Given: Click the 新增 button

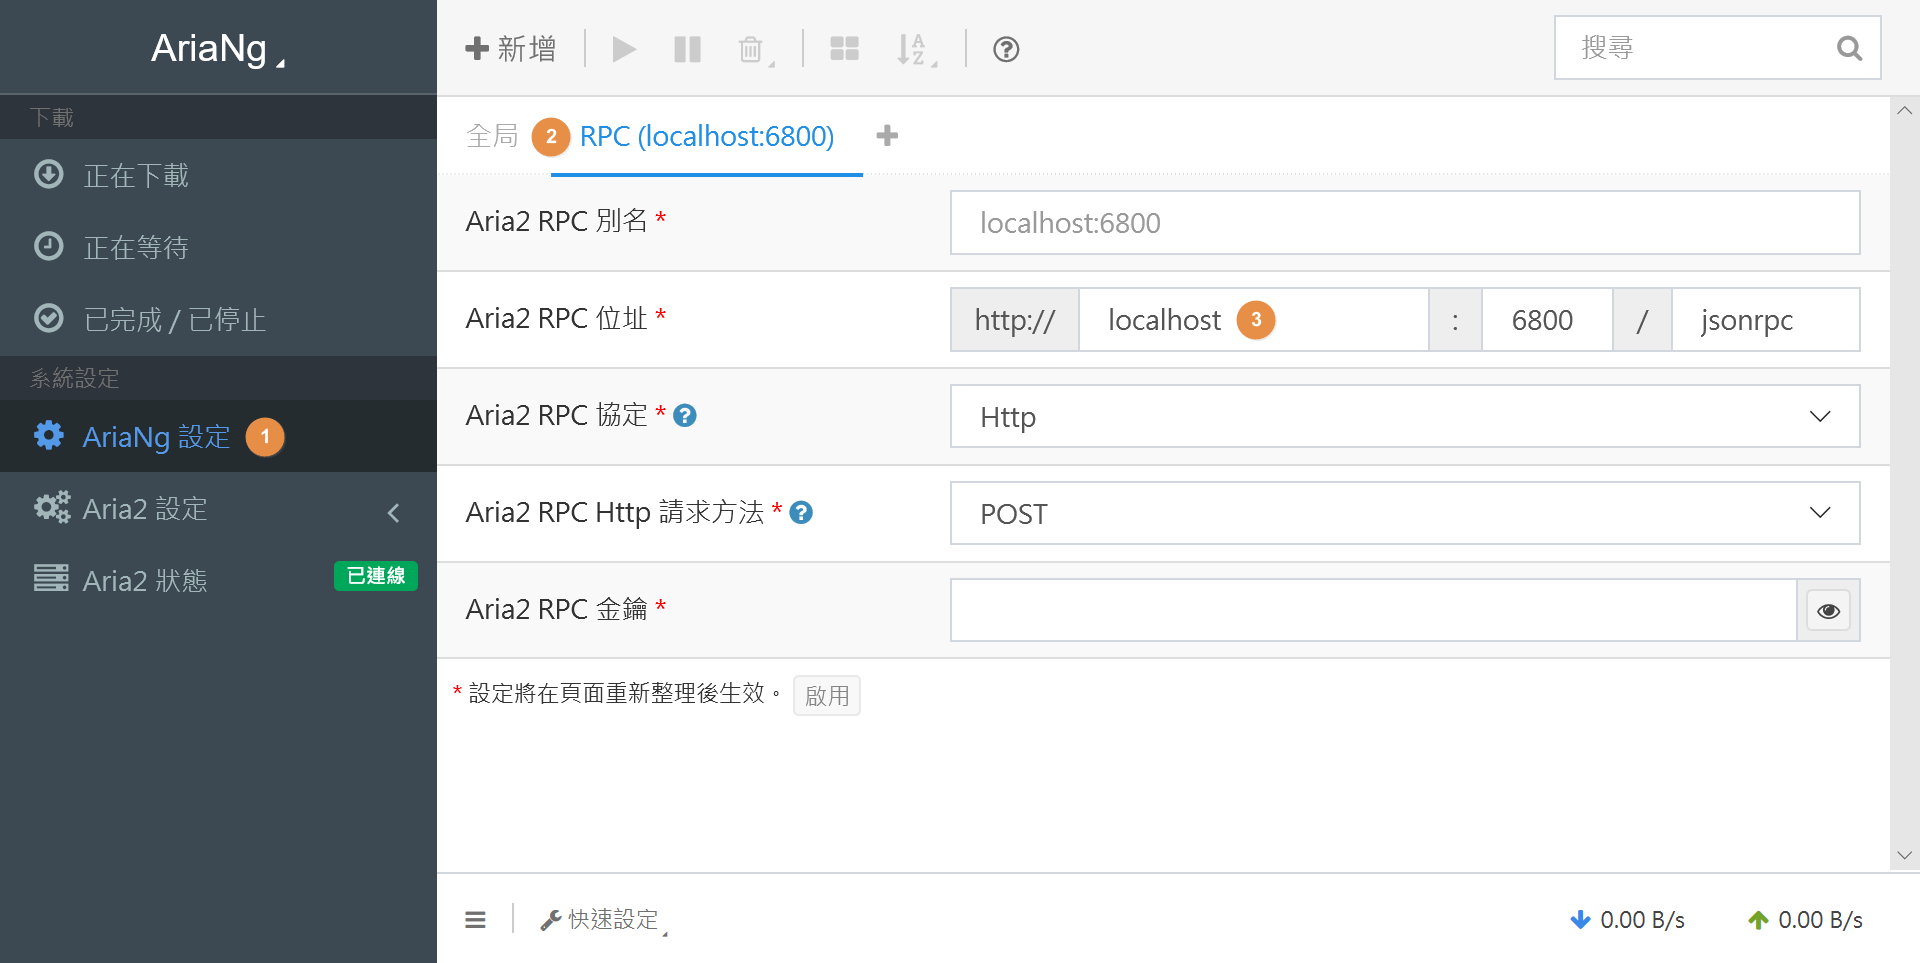Looking at the screenshot, I should (511, 49).
